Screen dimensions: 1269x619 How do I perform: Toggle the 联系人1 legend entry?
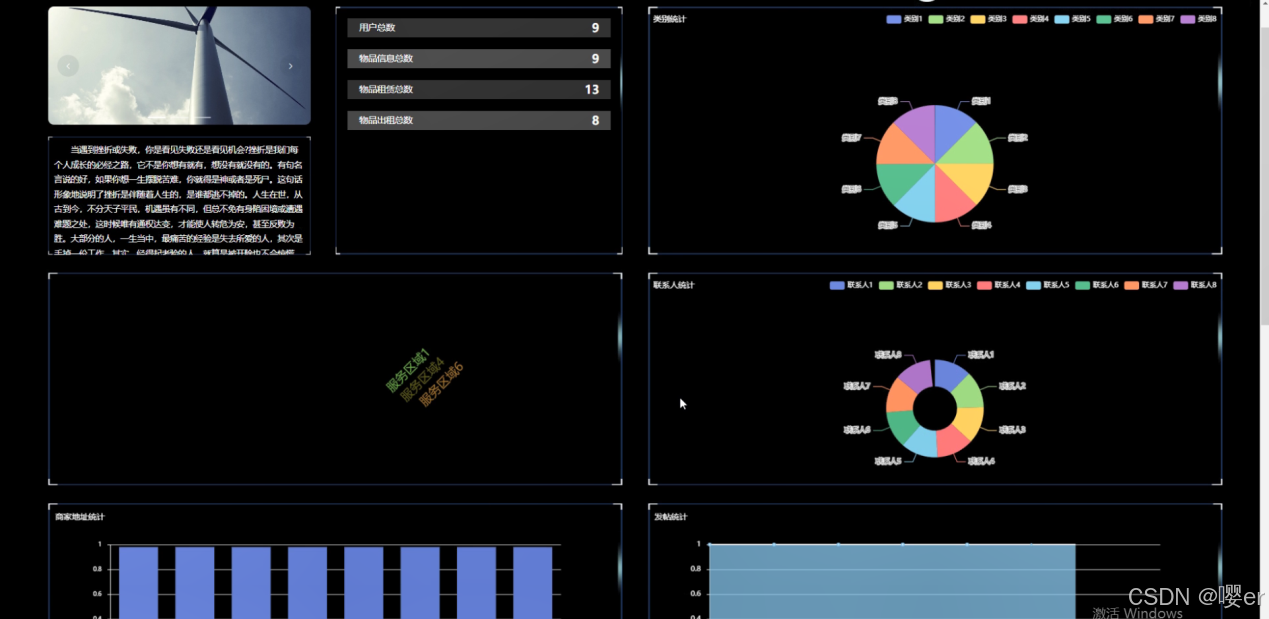851,285
